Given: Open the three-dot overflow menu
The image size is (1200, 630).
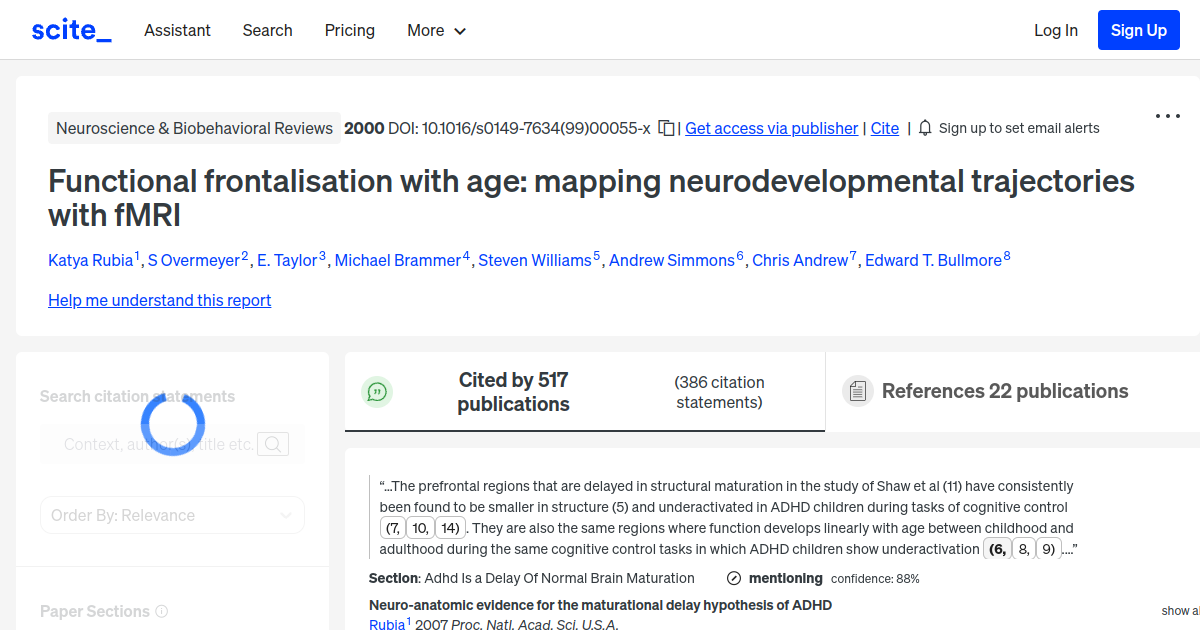Looking at the screenshot, I should click(x=1167, y=116).
